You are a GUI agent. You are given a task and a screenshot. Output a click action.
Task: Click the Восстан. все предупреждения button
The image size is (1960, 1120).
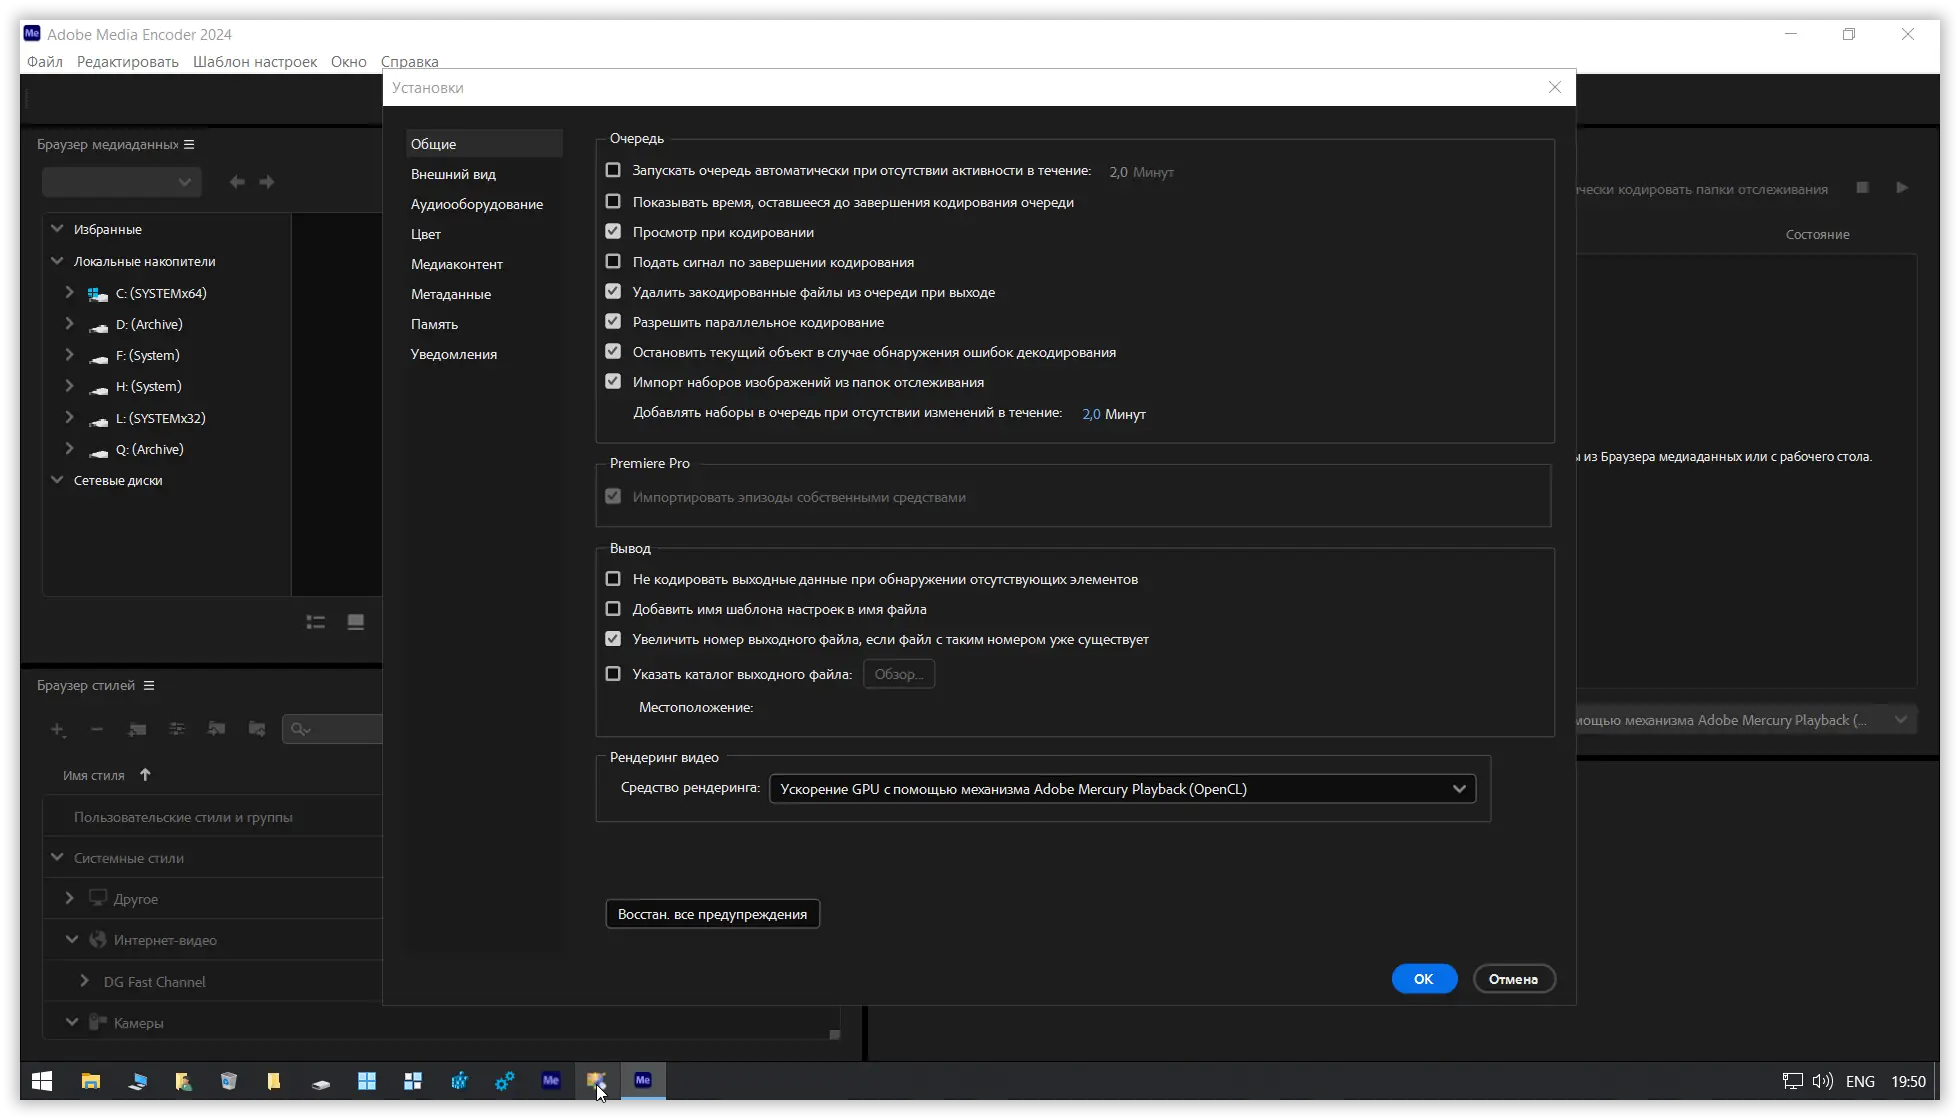pos(712,914)
